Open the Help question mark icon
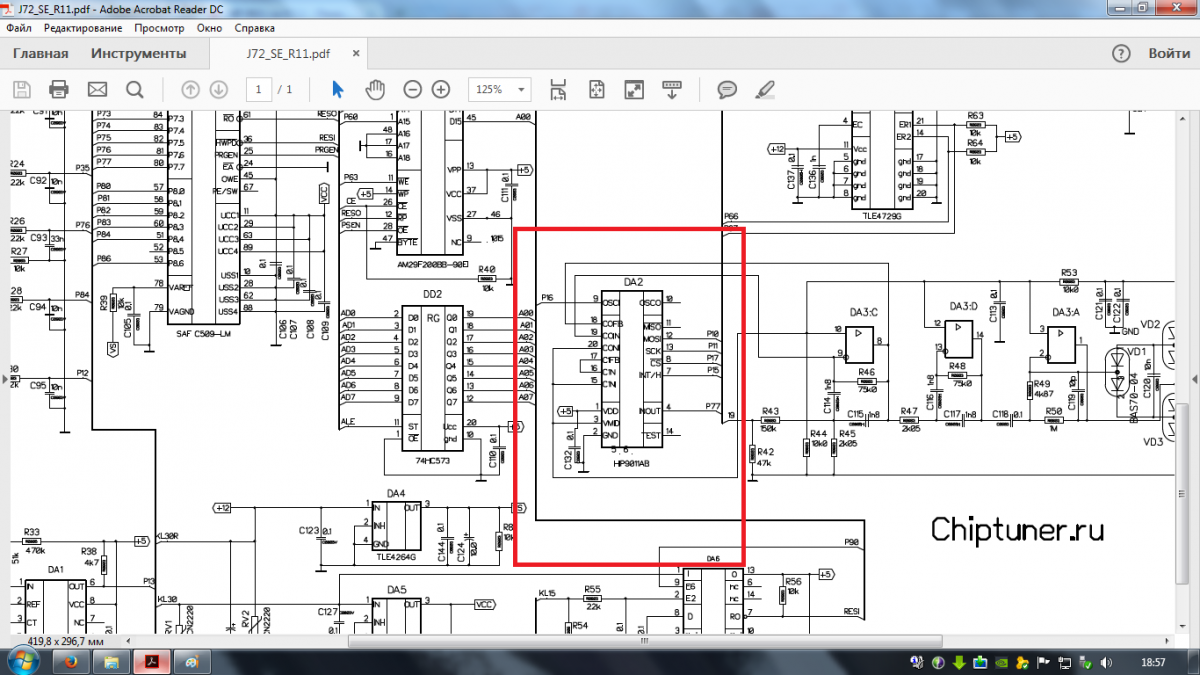The image size is (1200, 675). tap(1123, 53)
